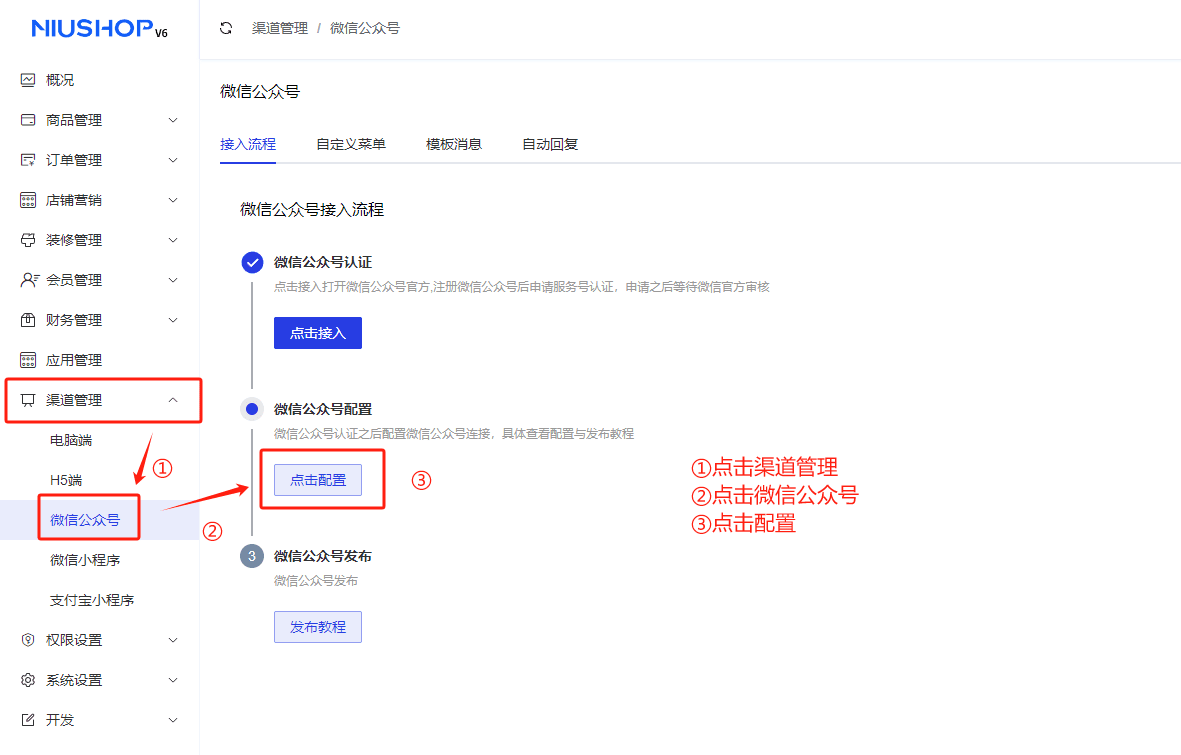Expand the 系统设置 menu chevron

click(x=173, y=680)
